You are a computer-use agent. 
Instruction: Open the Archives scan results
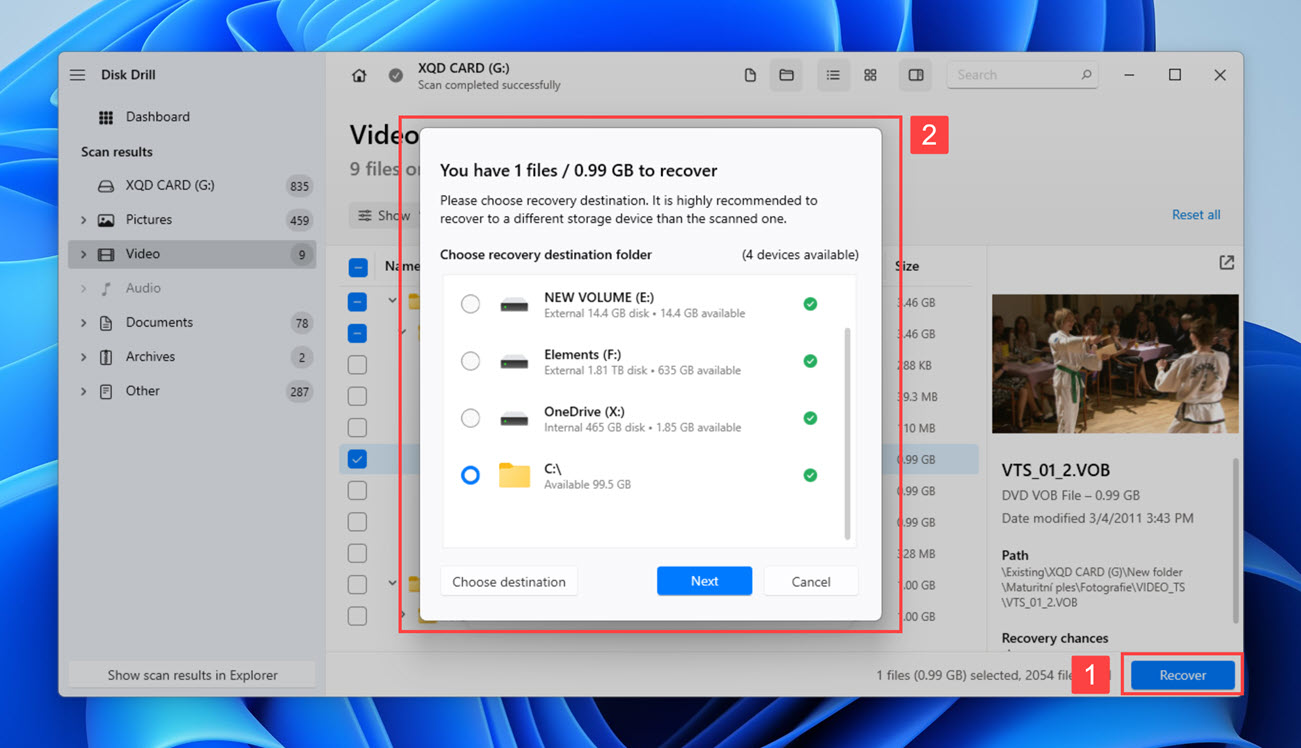pos(192,357)
